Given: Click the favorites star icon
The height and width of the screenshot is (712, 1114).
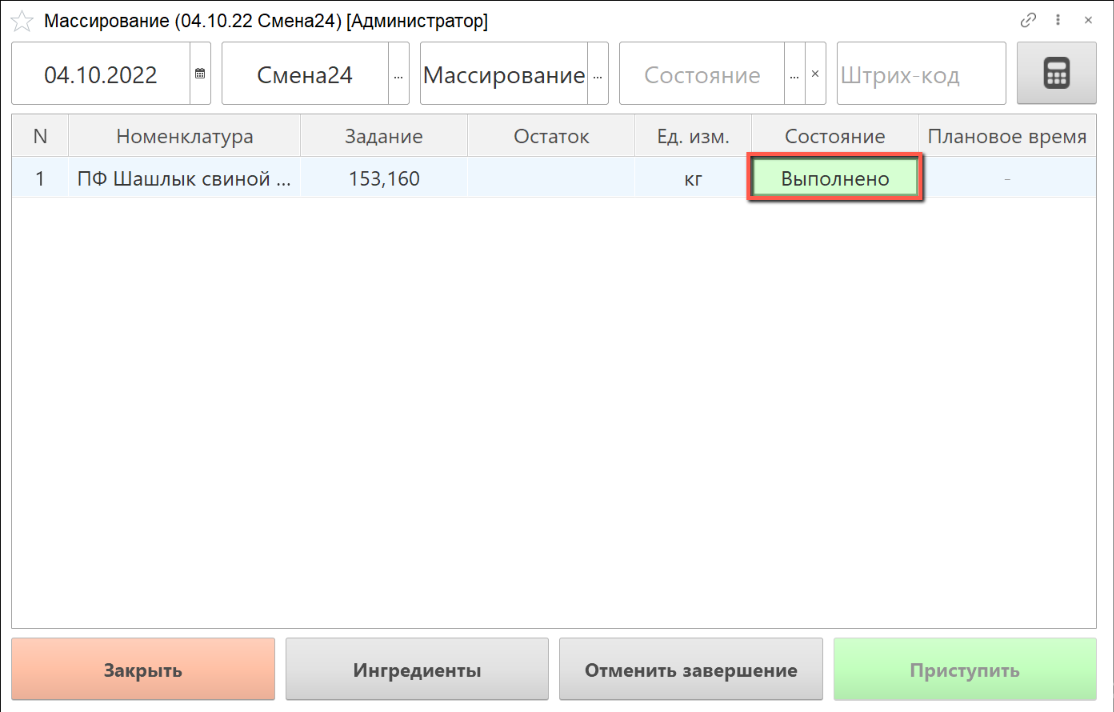Looking at the screenshot, I should [21, 22].
